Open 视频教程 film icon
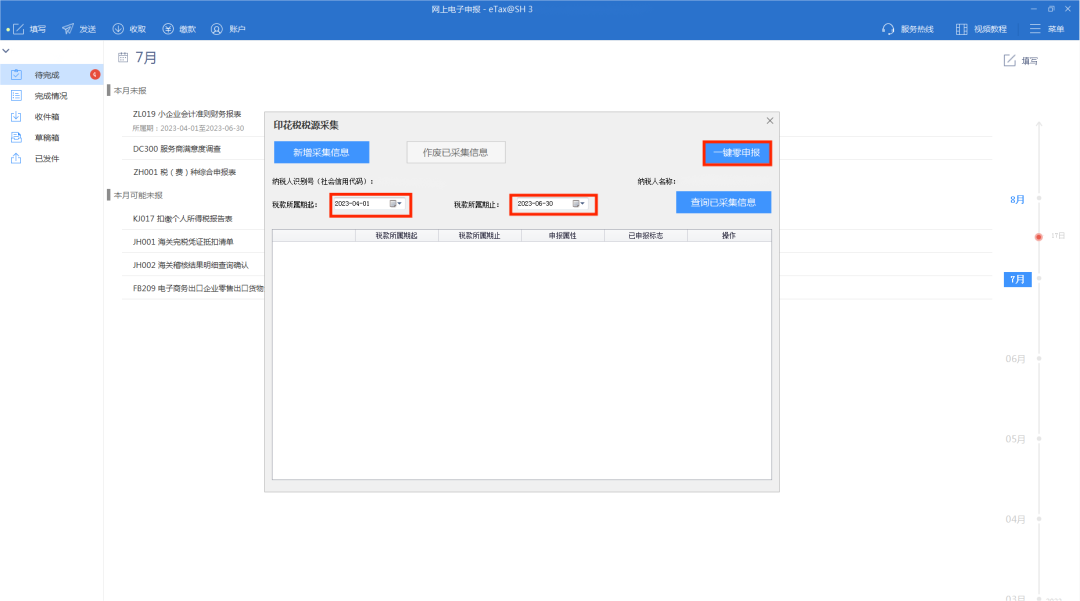The width and height of the screenshot is (1080, 601). click(x=961, y=29)
